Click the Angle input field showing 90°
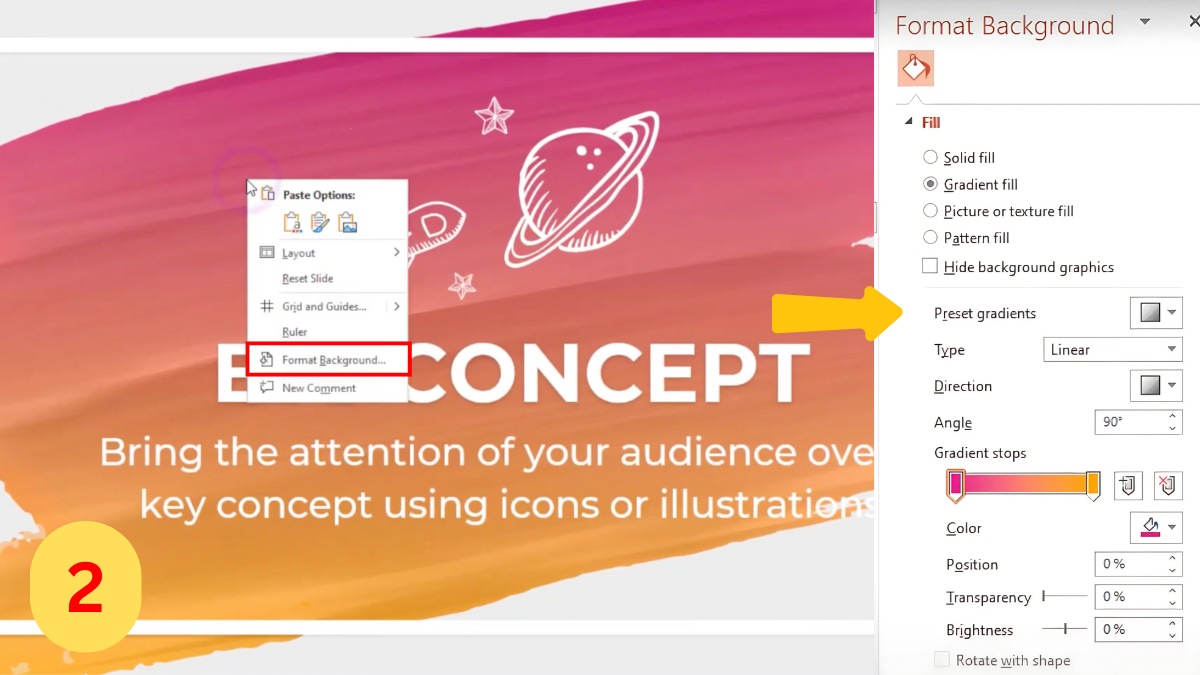1200x675 pixels. click(x=1128, y=423)
